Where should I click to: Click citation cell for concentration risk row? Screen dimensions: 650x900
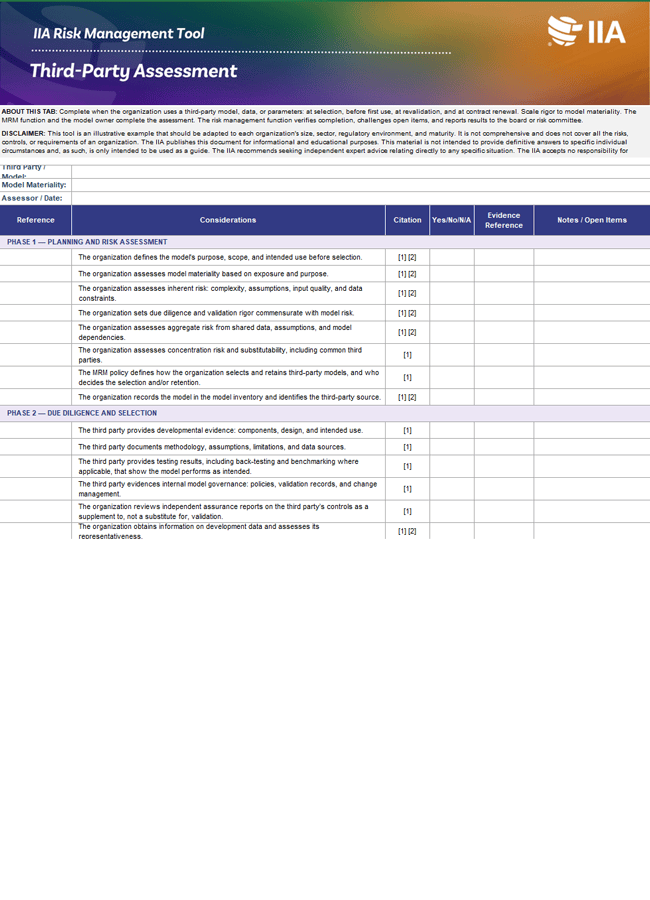(407, 355)
